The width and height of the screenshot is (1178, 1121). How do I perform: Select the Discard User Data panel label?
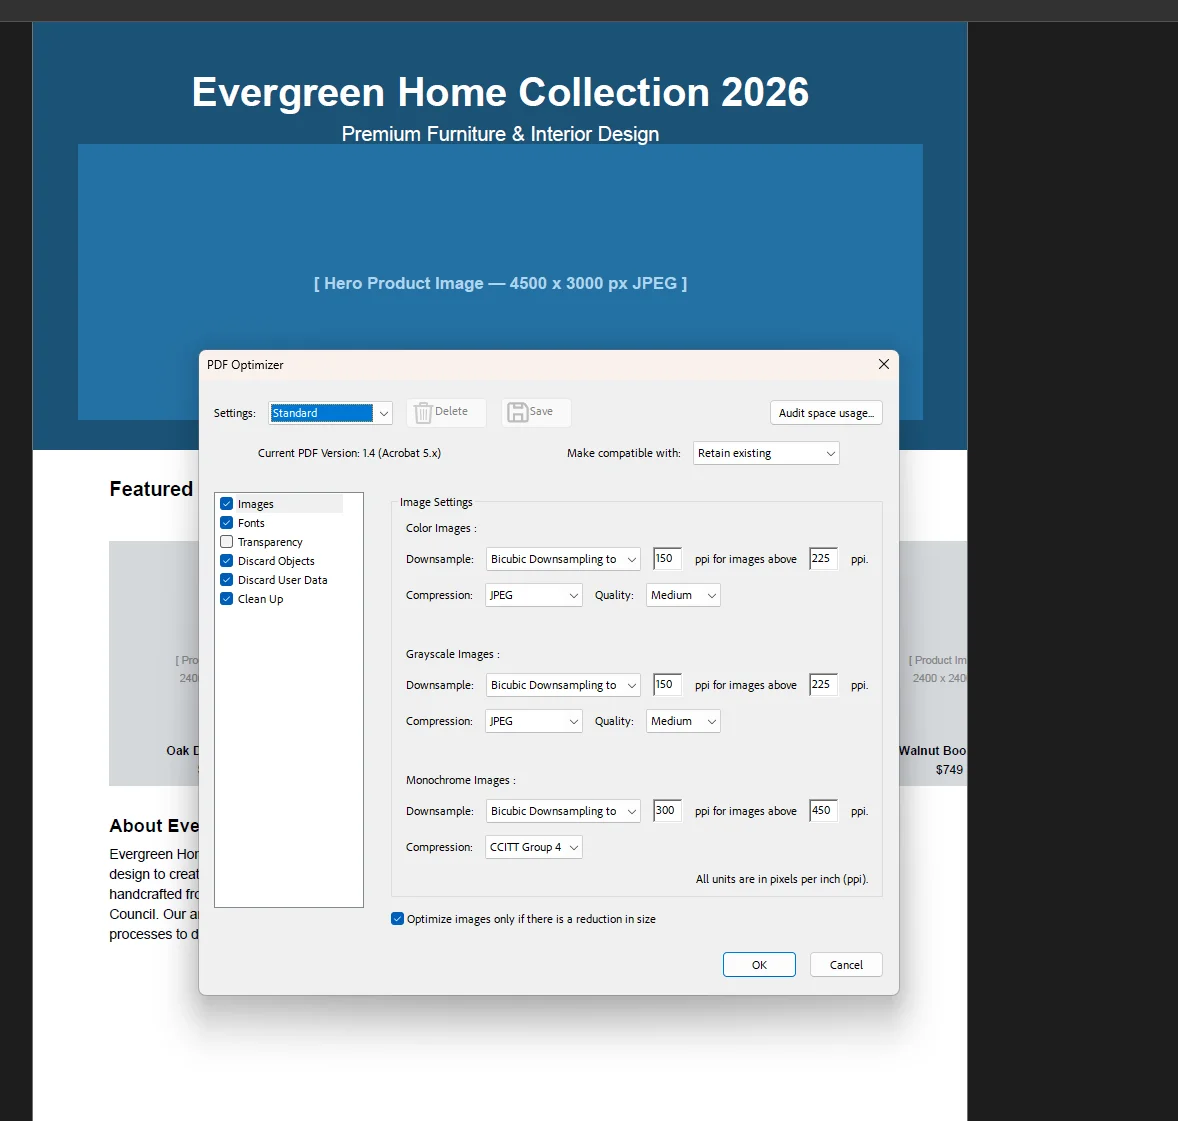(282, 580)
